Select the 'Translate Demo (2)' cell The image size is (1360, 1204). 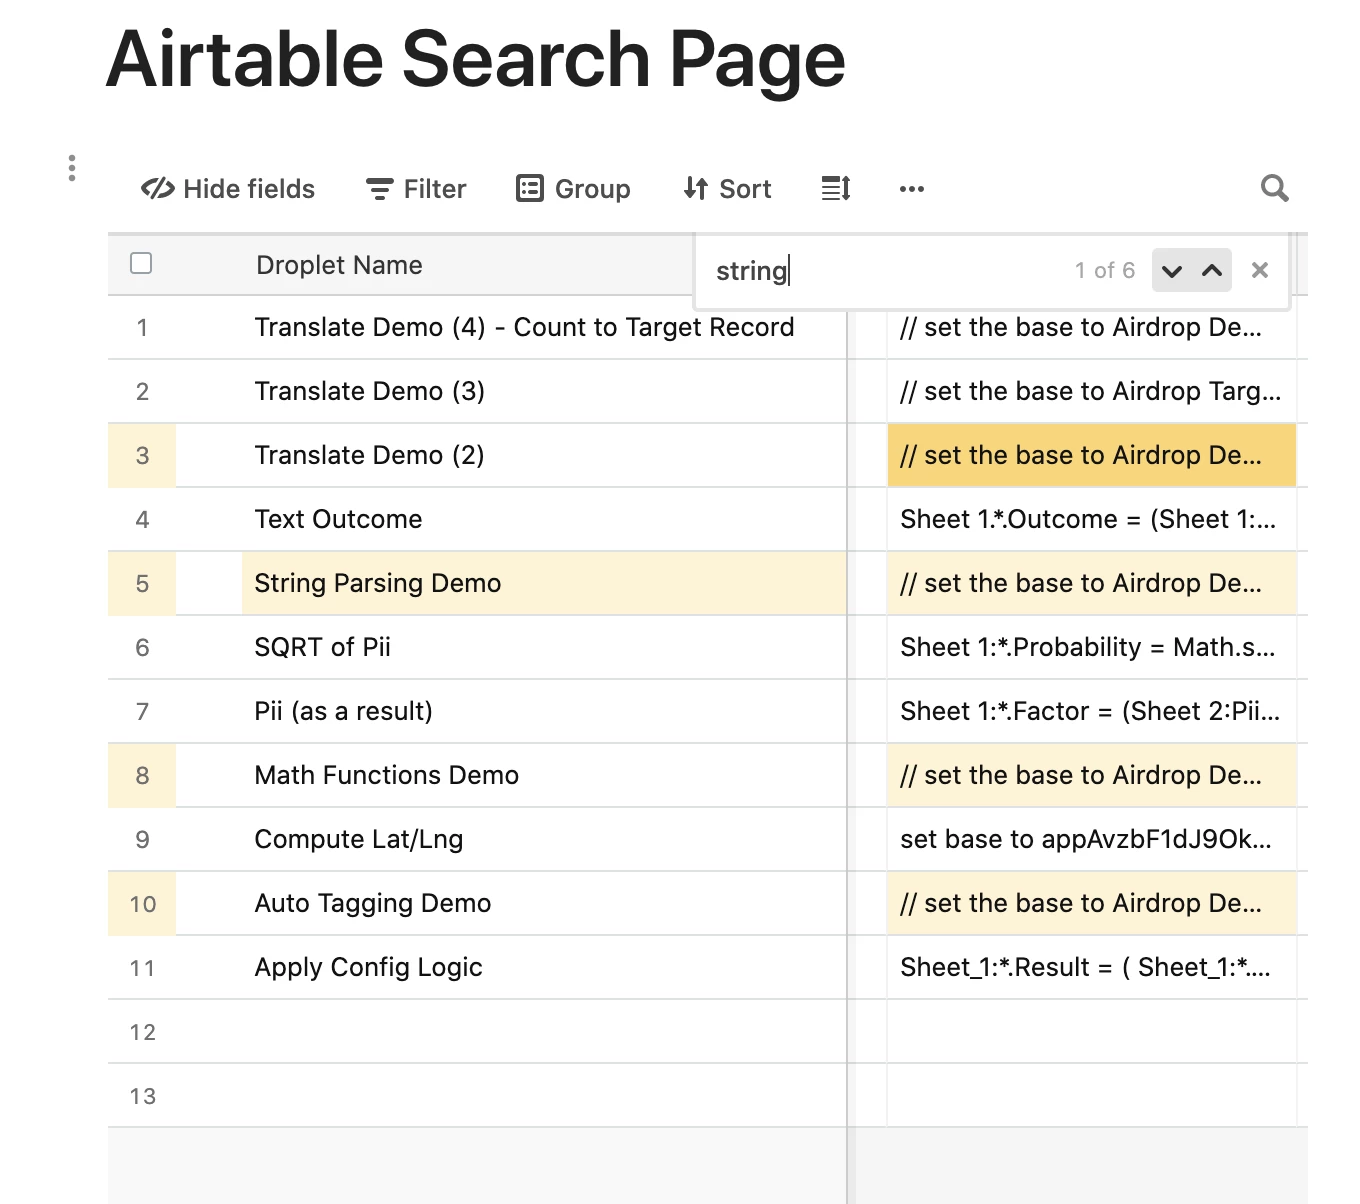click(x=544, y=455)
